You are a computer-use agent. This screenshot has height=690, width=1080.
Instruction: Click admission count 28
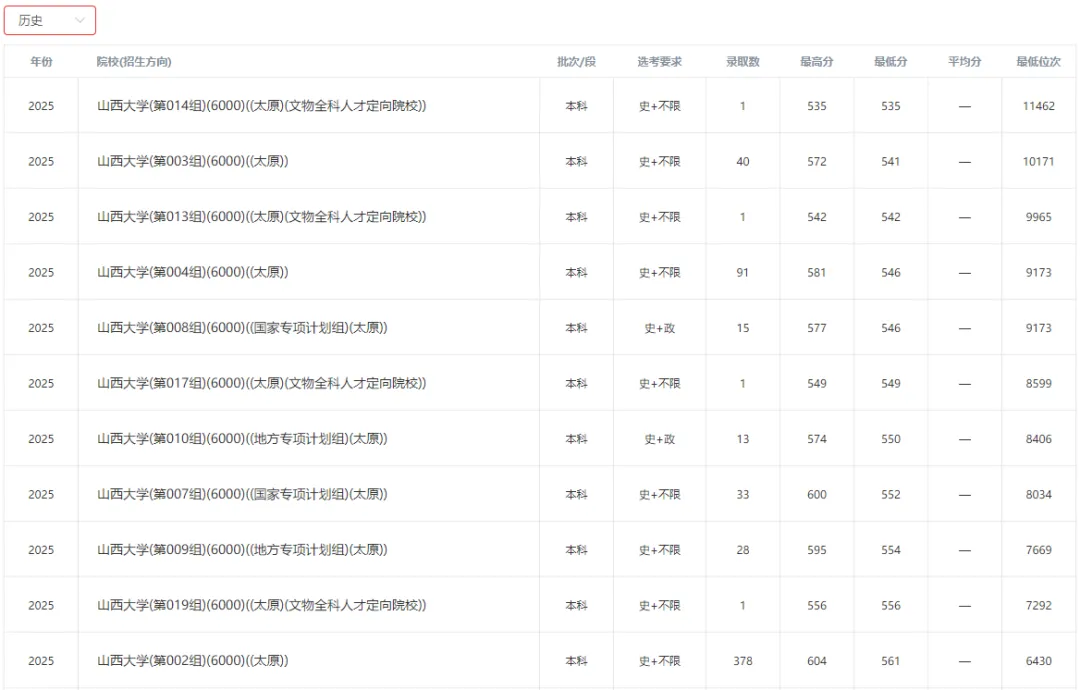[742, 550]
